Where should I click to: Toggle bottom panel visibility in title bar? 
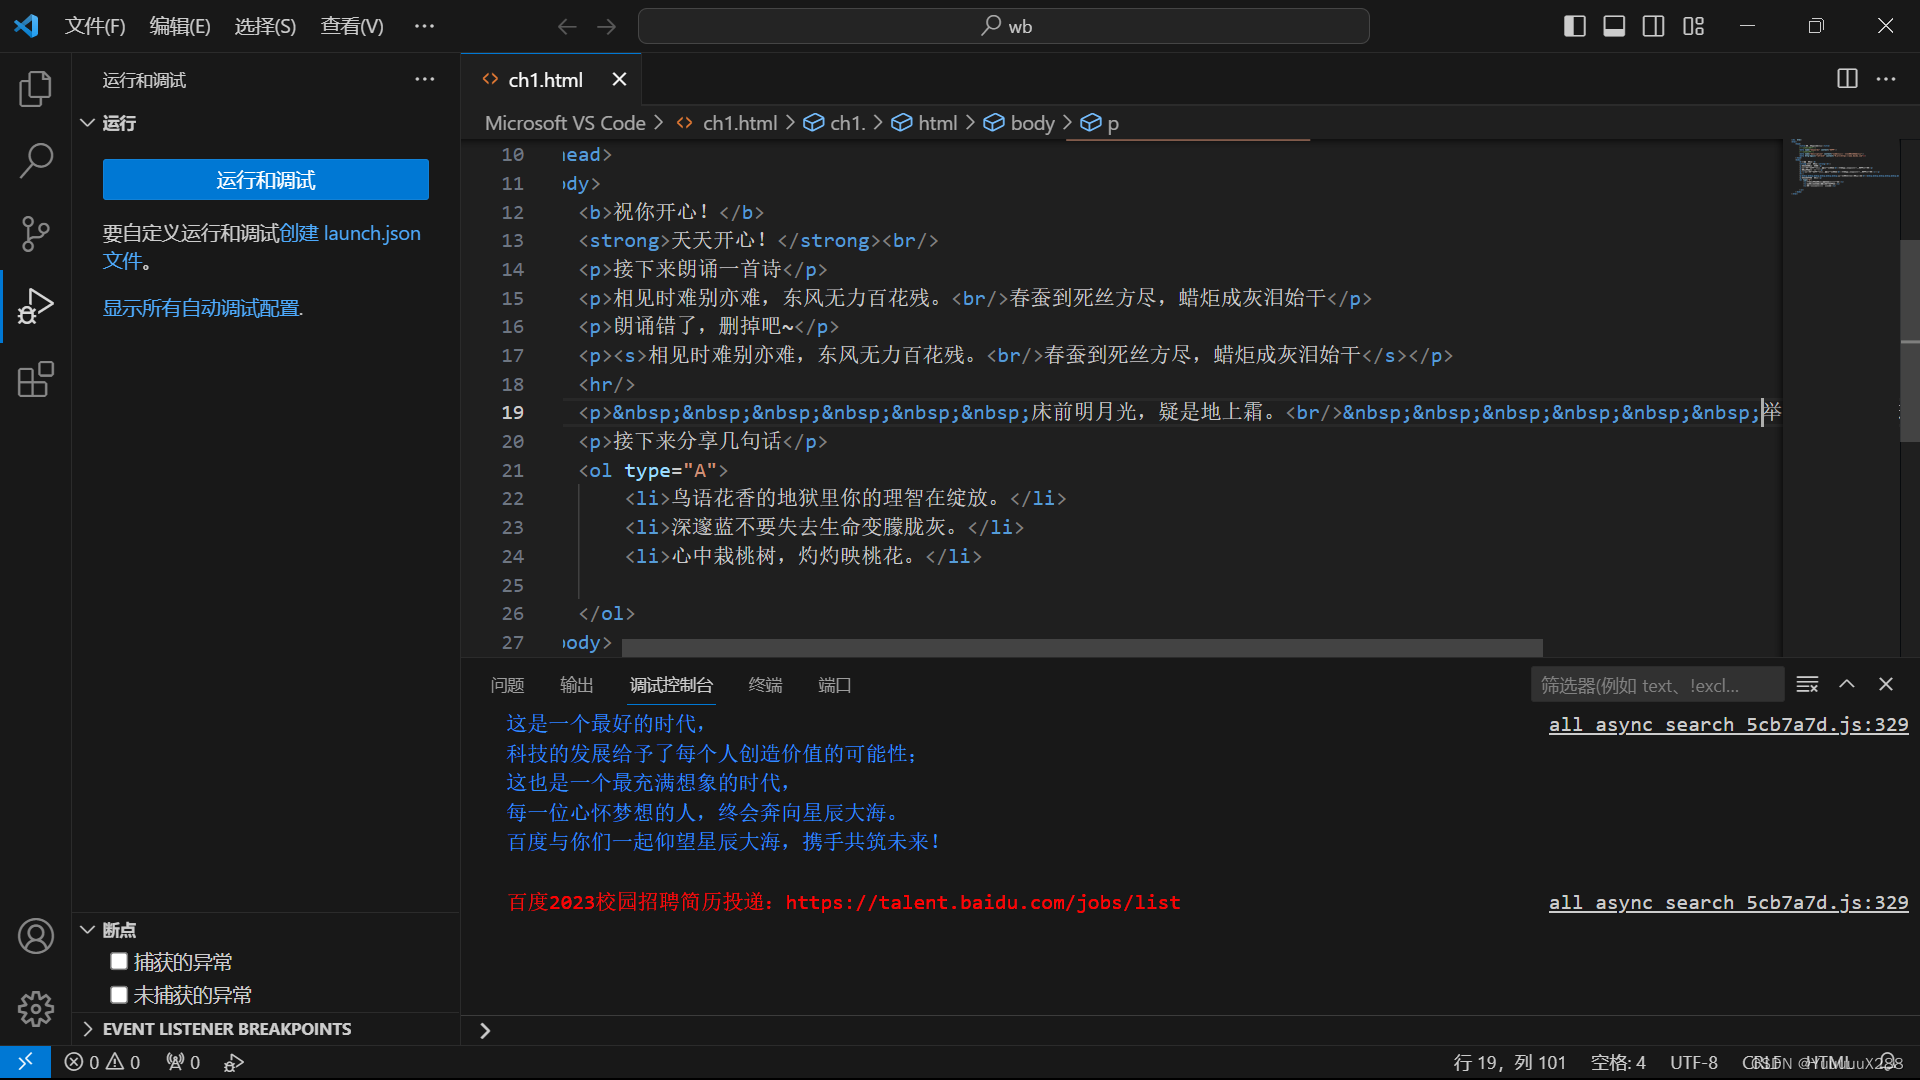tap(1614, 26)
